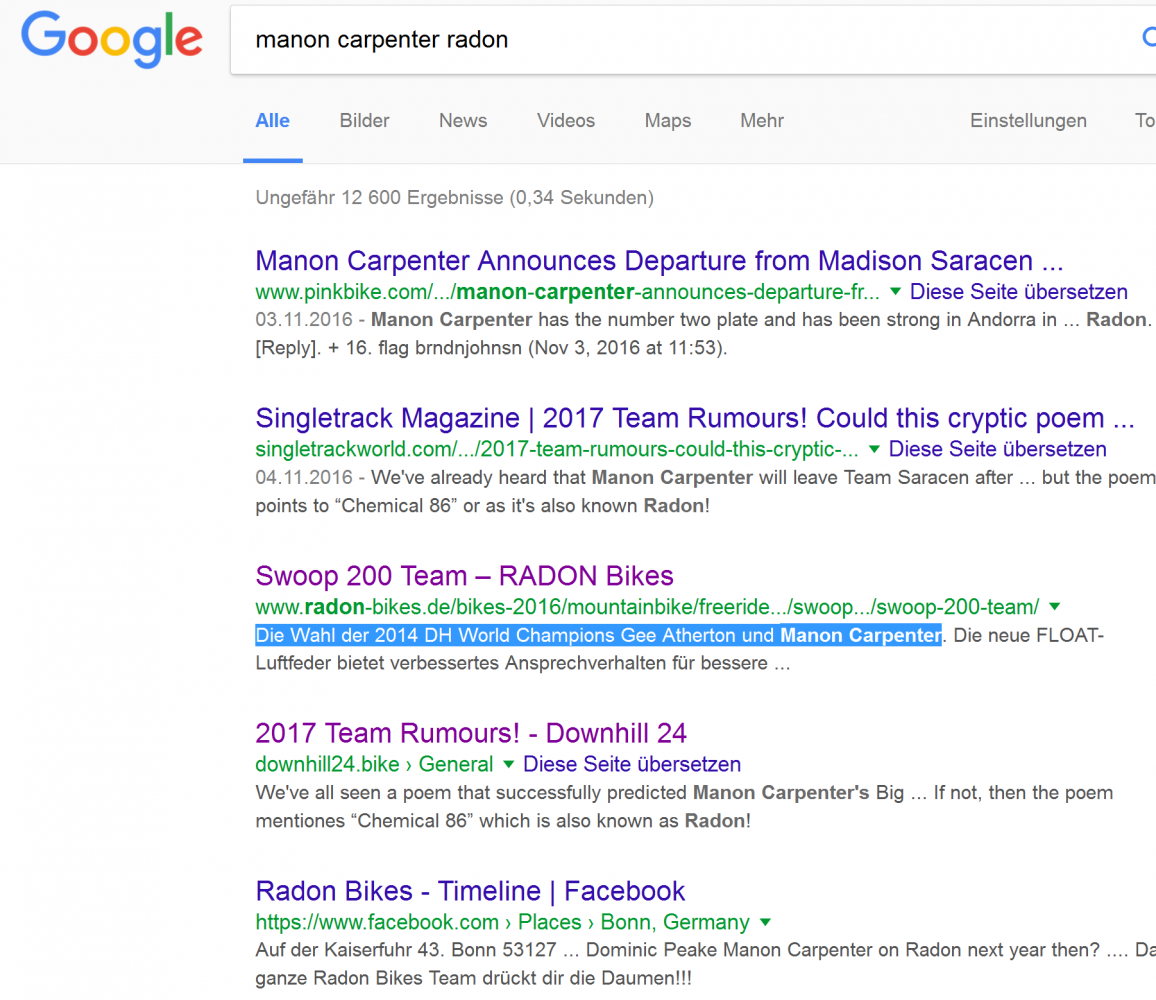
Task: Expand the downhill24.bike result dropdown arrow
Action: (508, 765)
